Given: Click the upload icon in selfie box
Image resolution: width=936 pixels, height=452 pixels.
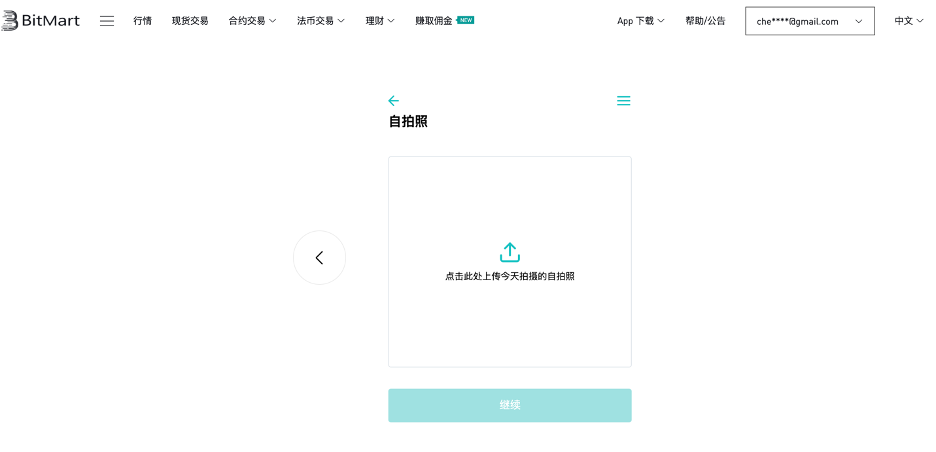Looking at the screenshot, I should (510, 252).
